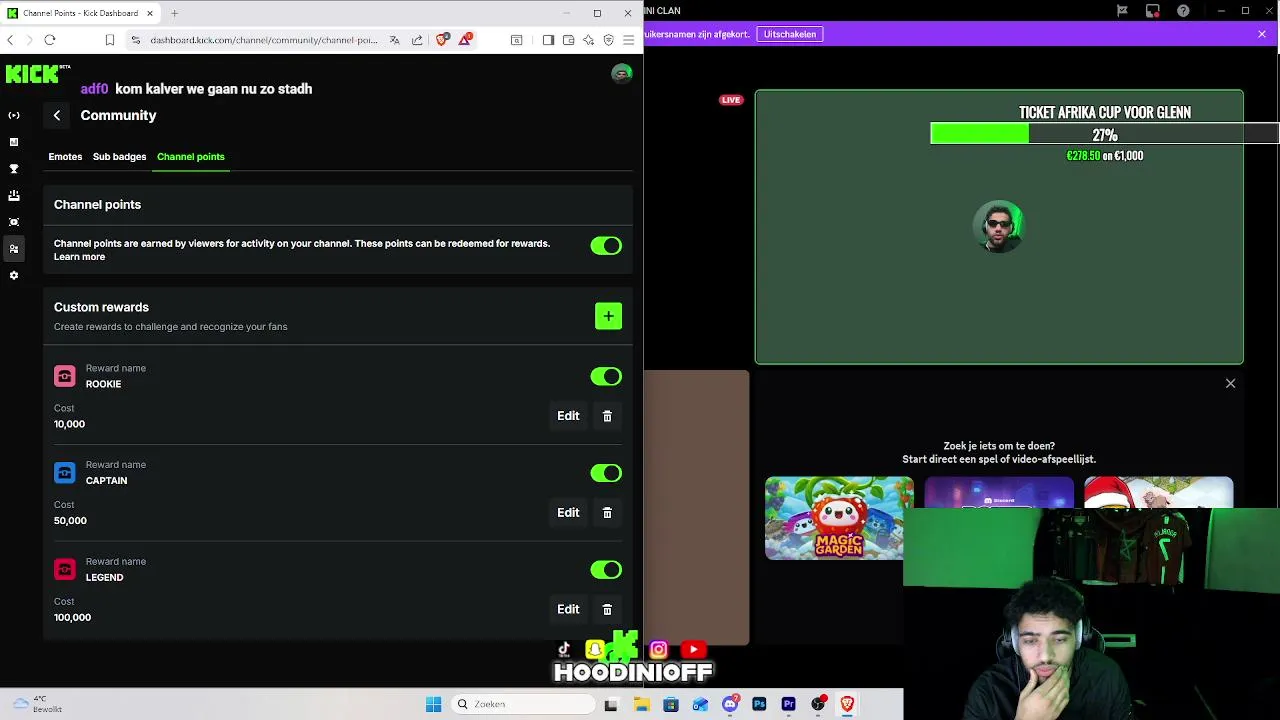The height and width of the screenshot is (720, 1280).
Task: Switch to the Emotes tab
Action: click(65, 157)
